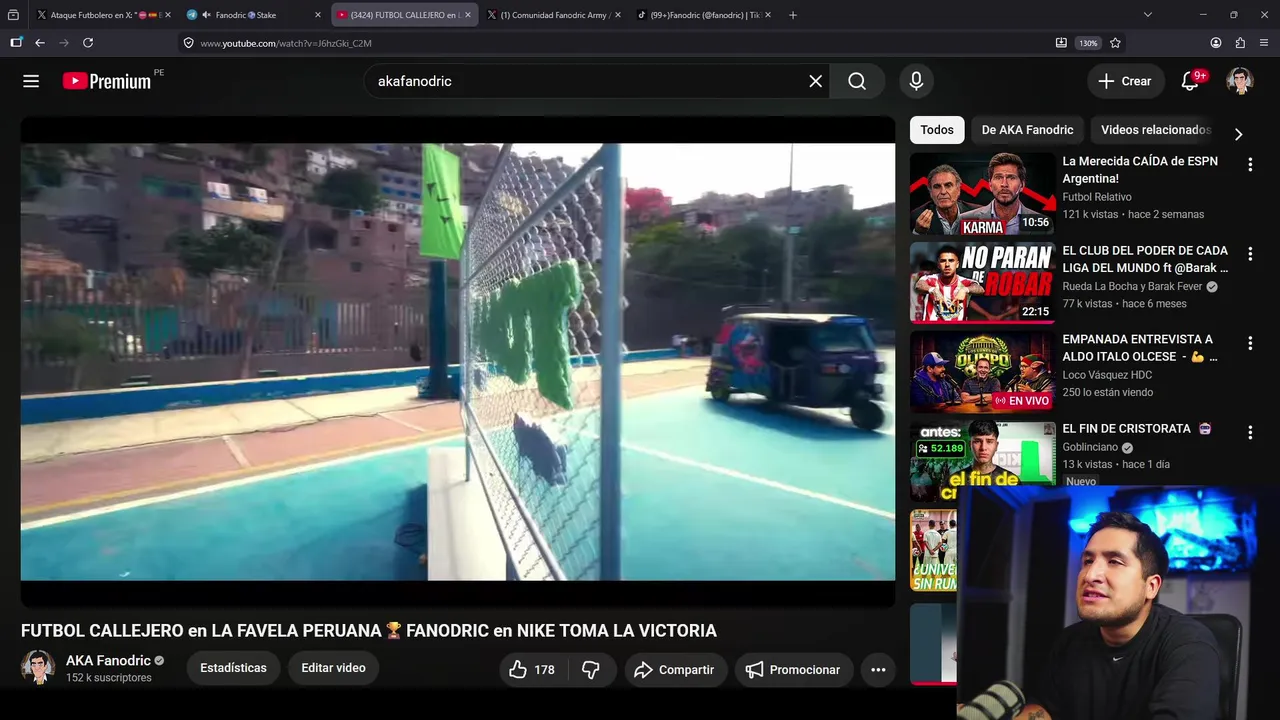Switch to Comunidad Fanodric Army tab
The height and width of the screenshot is (720, 1280).
point(552,15)
